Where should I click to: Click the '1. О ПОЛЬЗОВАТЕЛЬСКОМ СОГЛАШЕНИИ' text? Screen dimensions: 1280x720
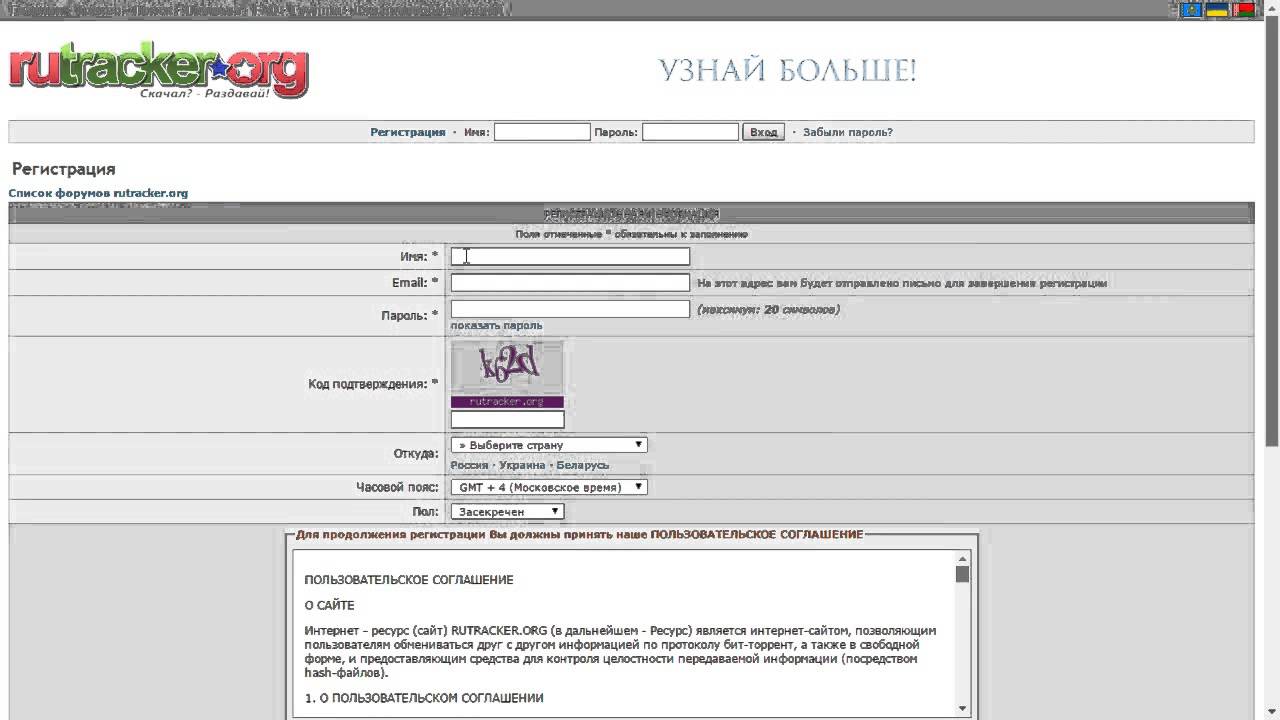(424, 698)
